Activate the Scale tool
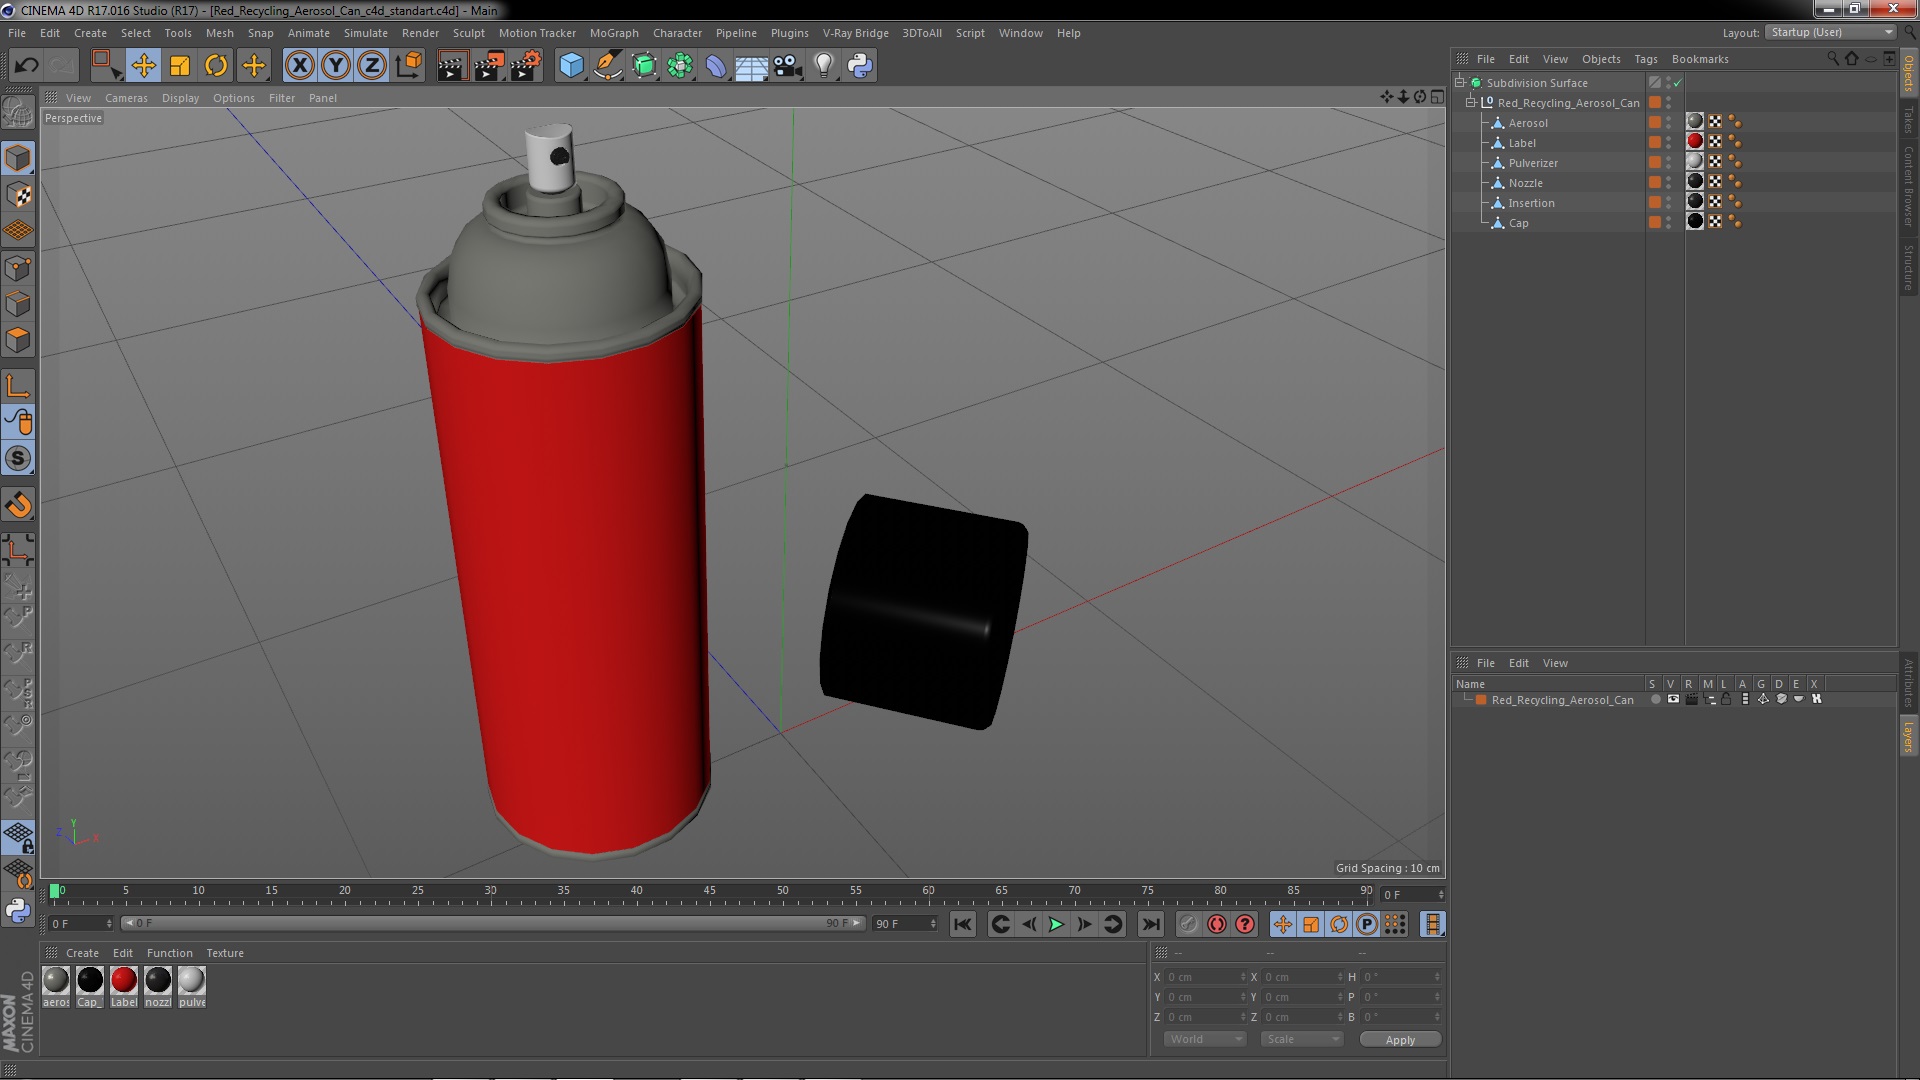 180,66
